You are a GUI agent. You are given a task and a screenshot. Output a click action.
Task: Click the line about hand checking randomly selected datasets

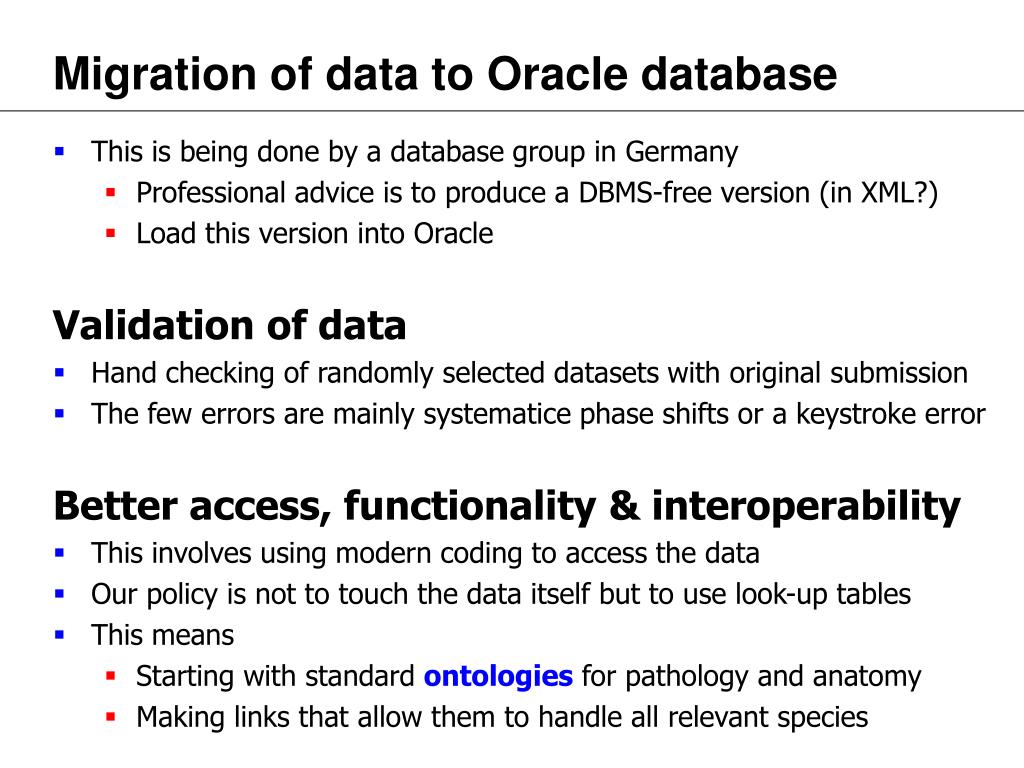pos(530,374)
